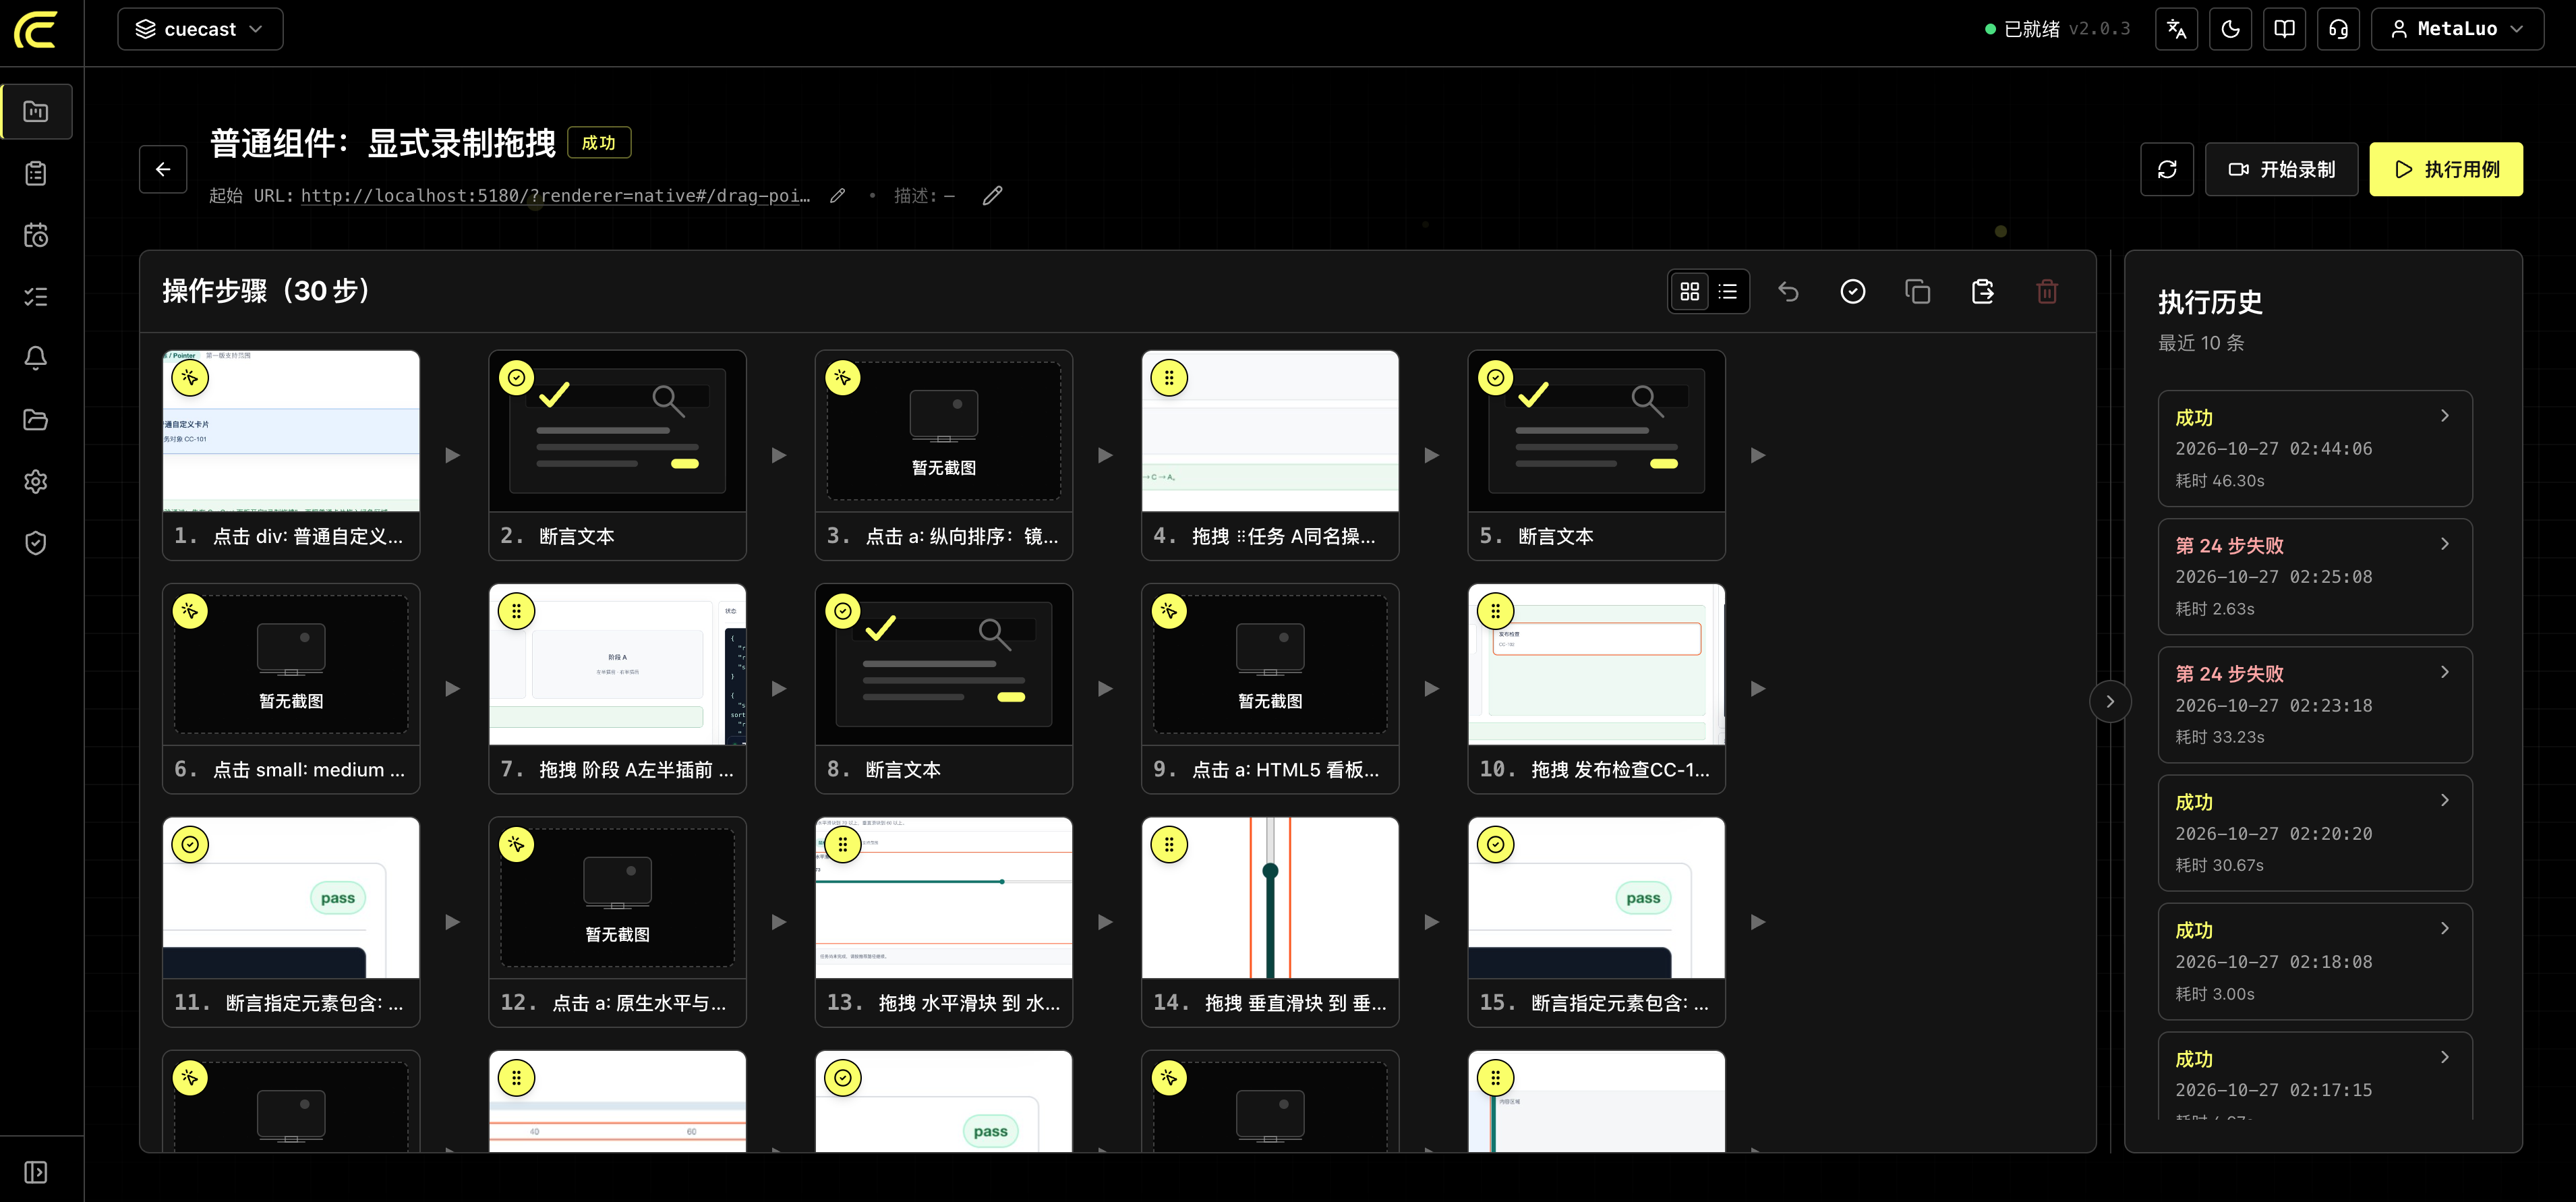The width and height of the screenshot is (2576, 1202).
Task: Copy steps with the duplicate icon
Action: 1918,292
